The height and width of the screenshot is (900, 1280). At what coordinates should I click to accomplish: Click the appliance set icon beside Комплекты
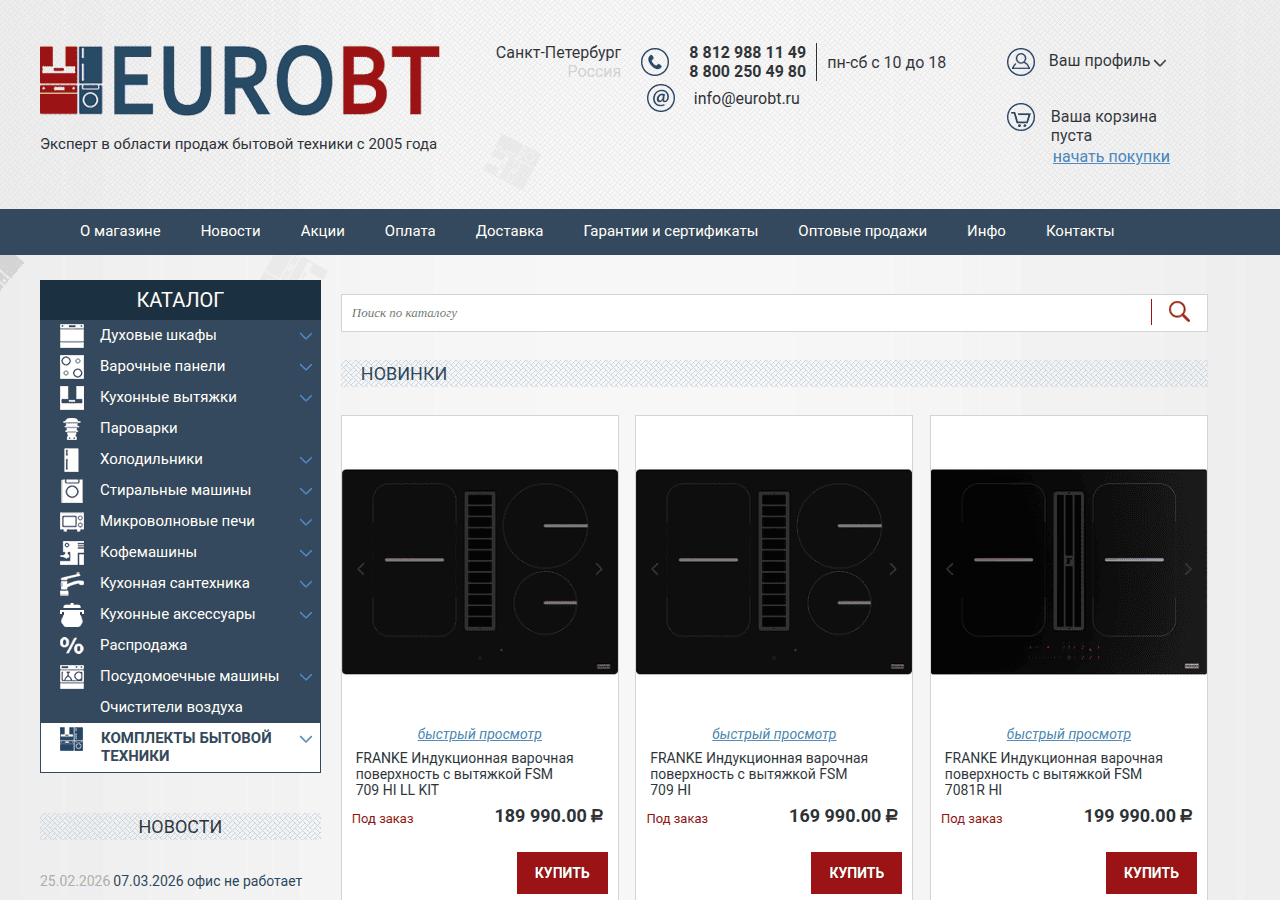click(x=72, y=739)
